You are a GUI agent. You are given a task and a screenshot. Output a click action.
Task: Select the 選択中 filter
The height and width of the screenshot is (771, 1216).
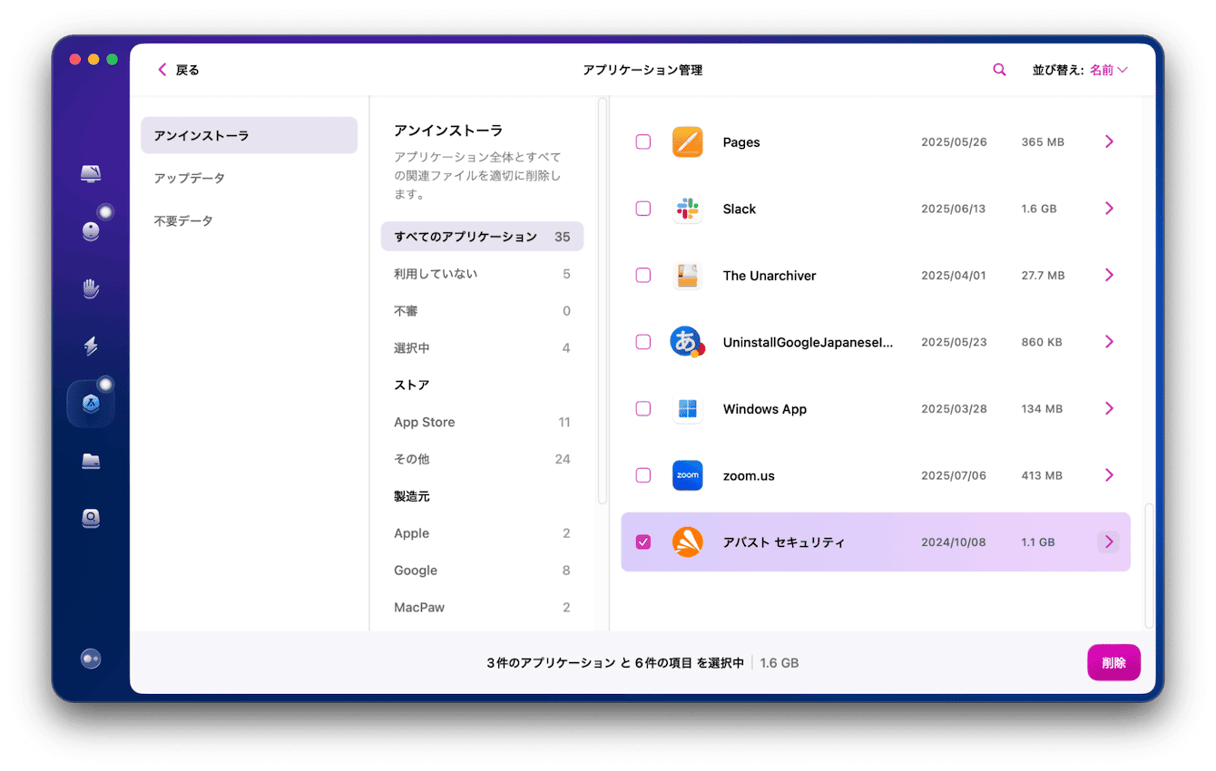tap(482, 348)
